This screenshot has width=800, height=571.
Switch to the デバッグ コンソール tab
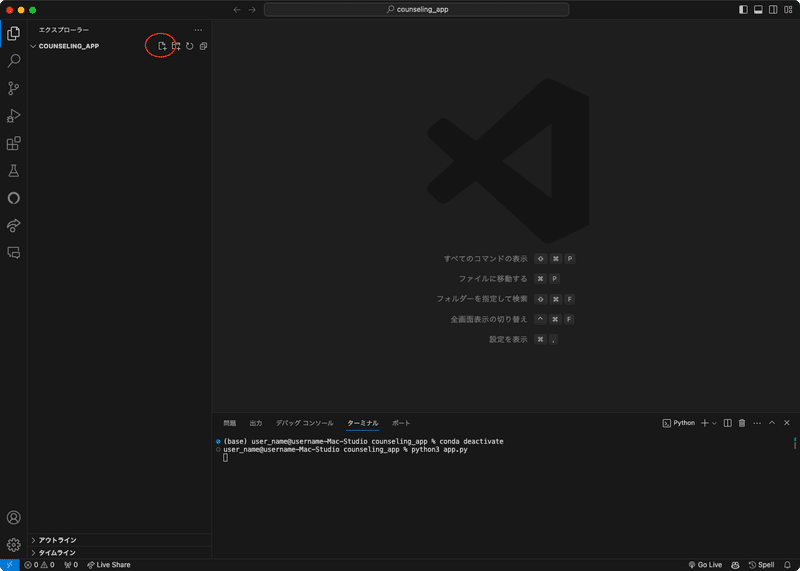coord(305,423)
